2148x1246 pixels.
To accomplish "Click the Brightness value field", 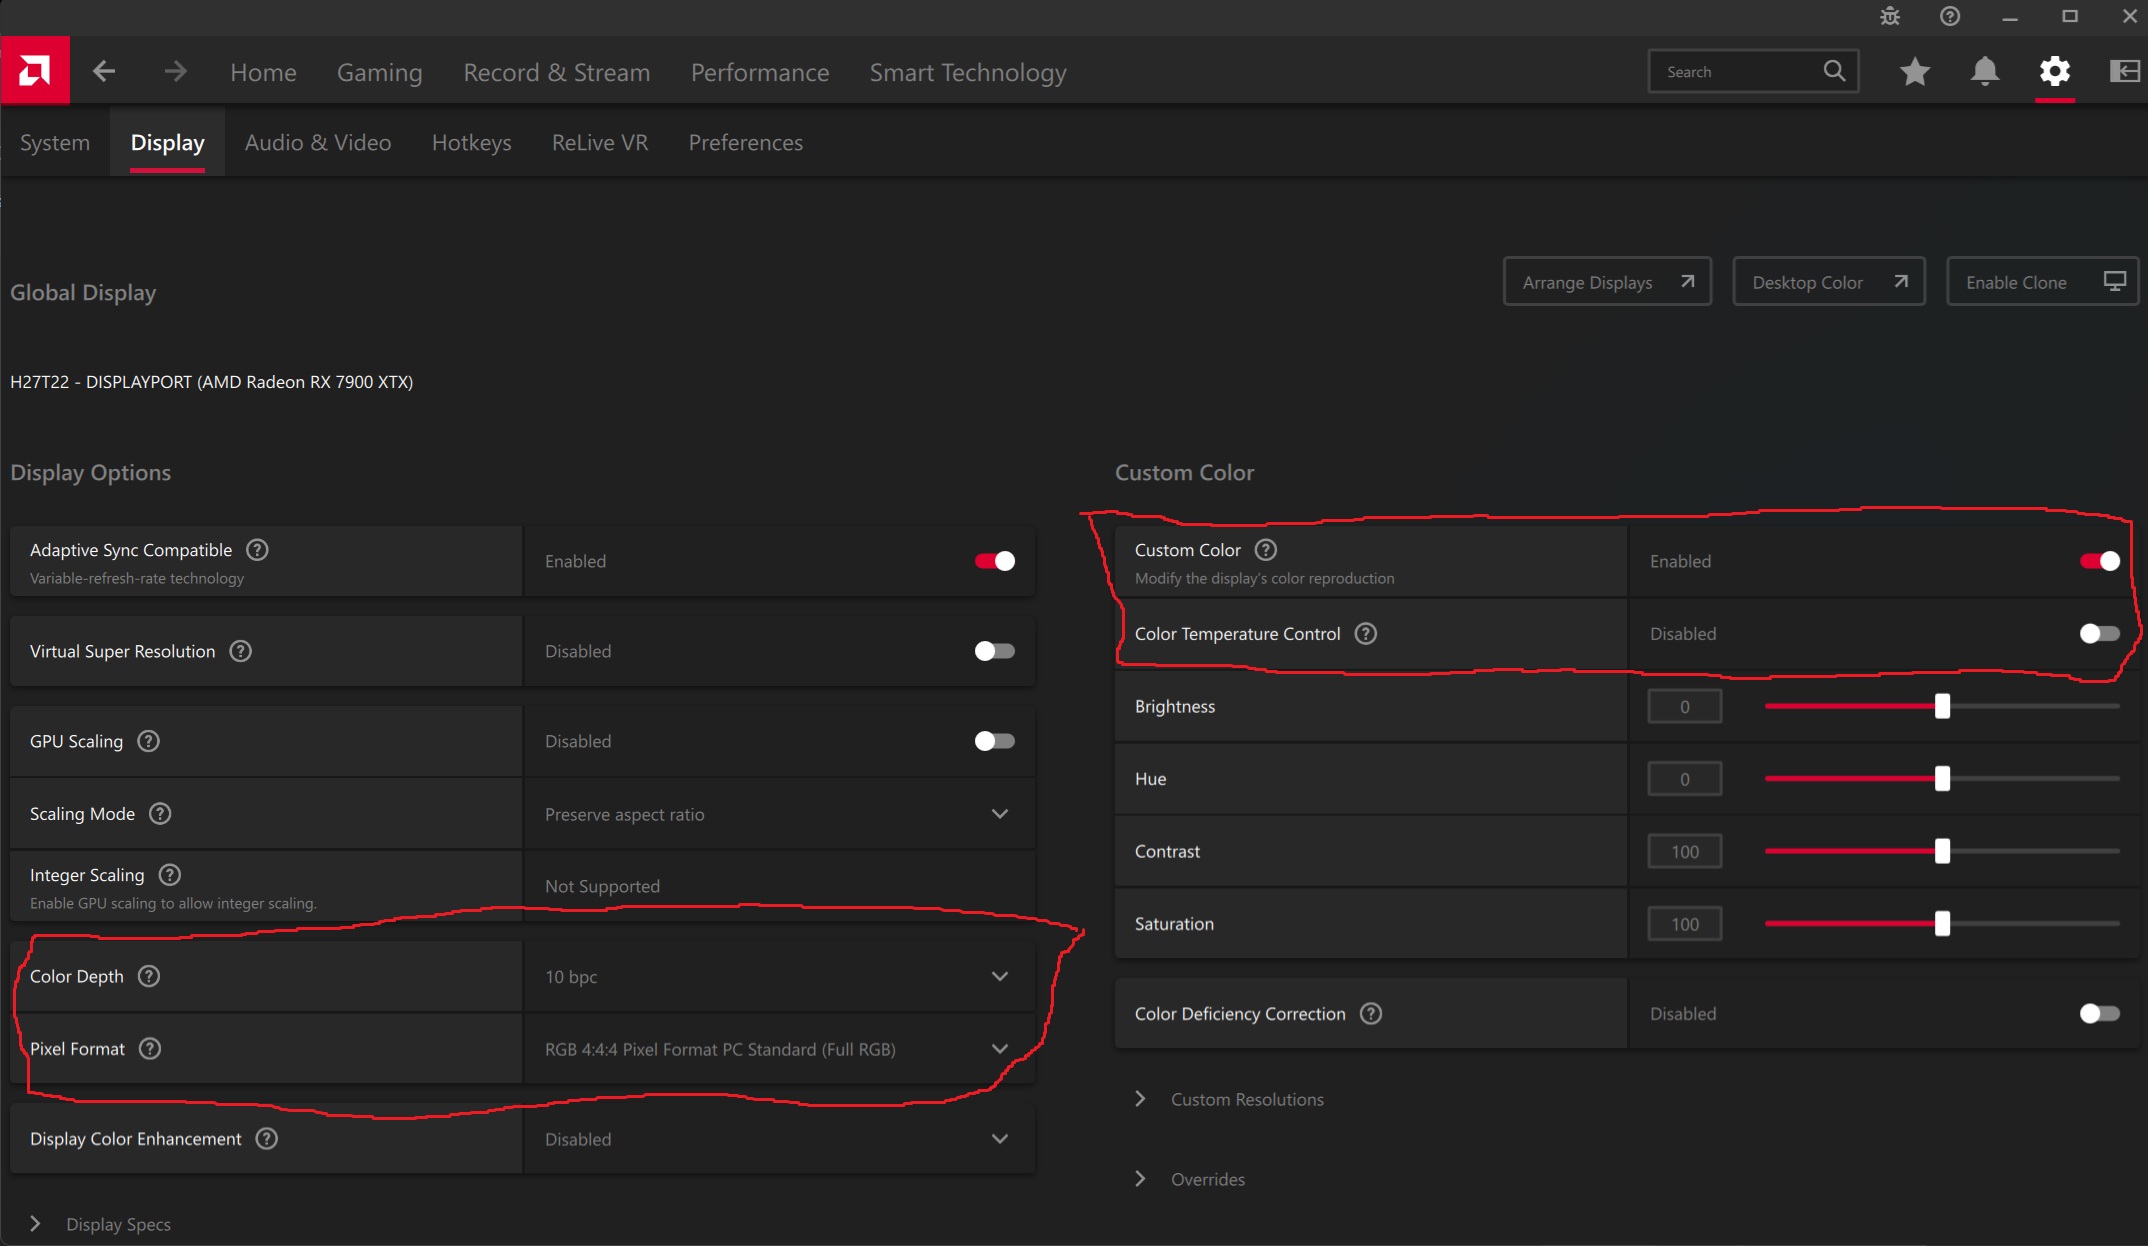I will point(1685,706).
